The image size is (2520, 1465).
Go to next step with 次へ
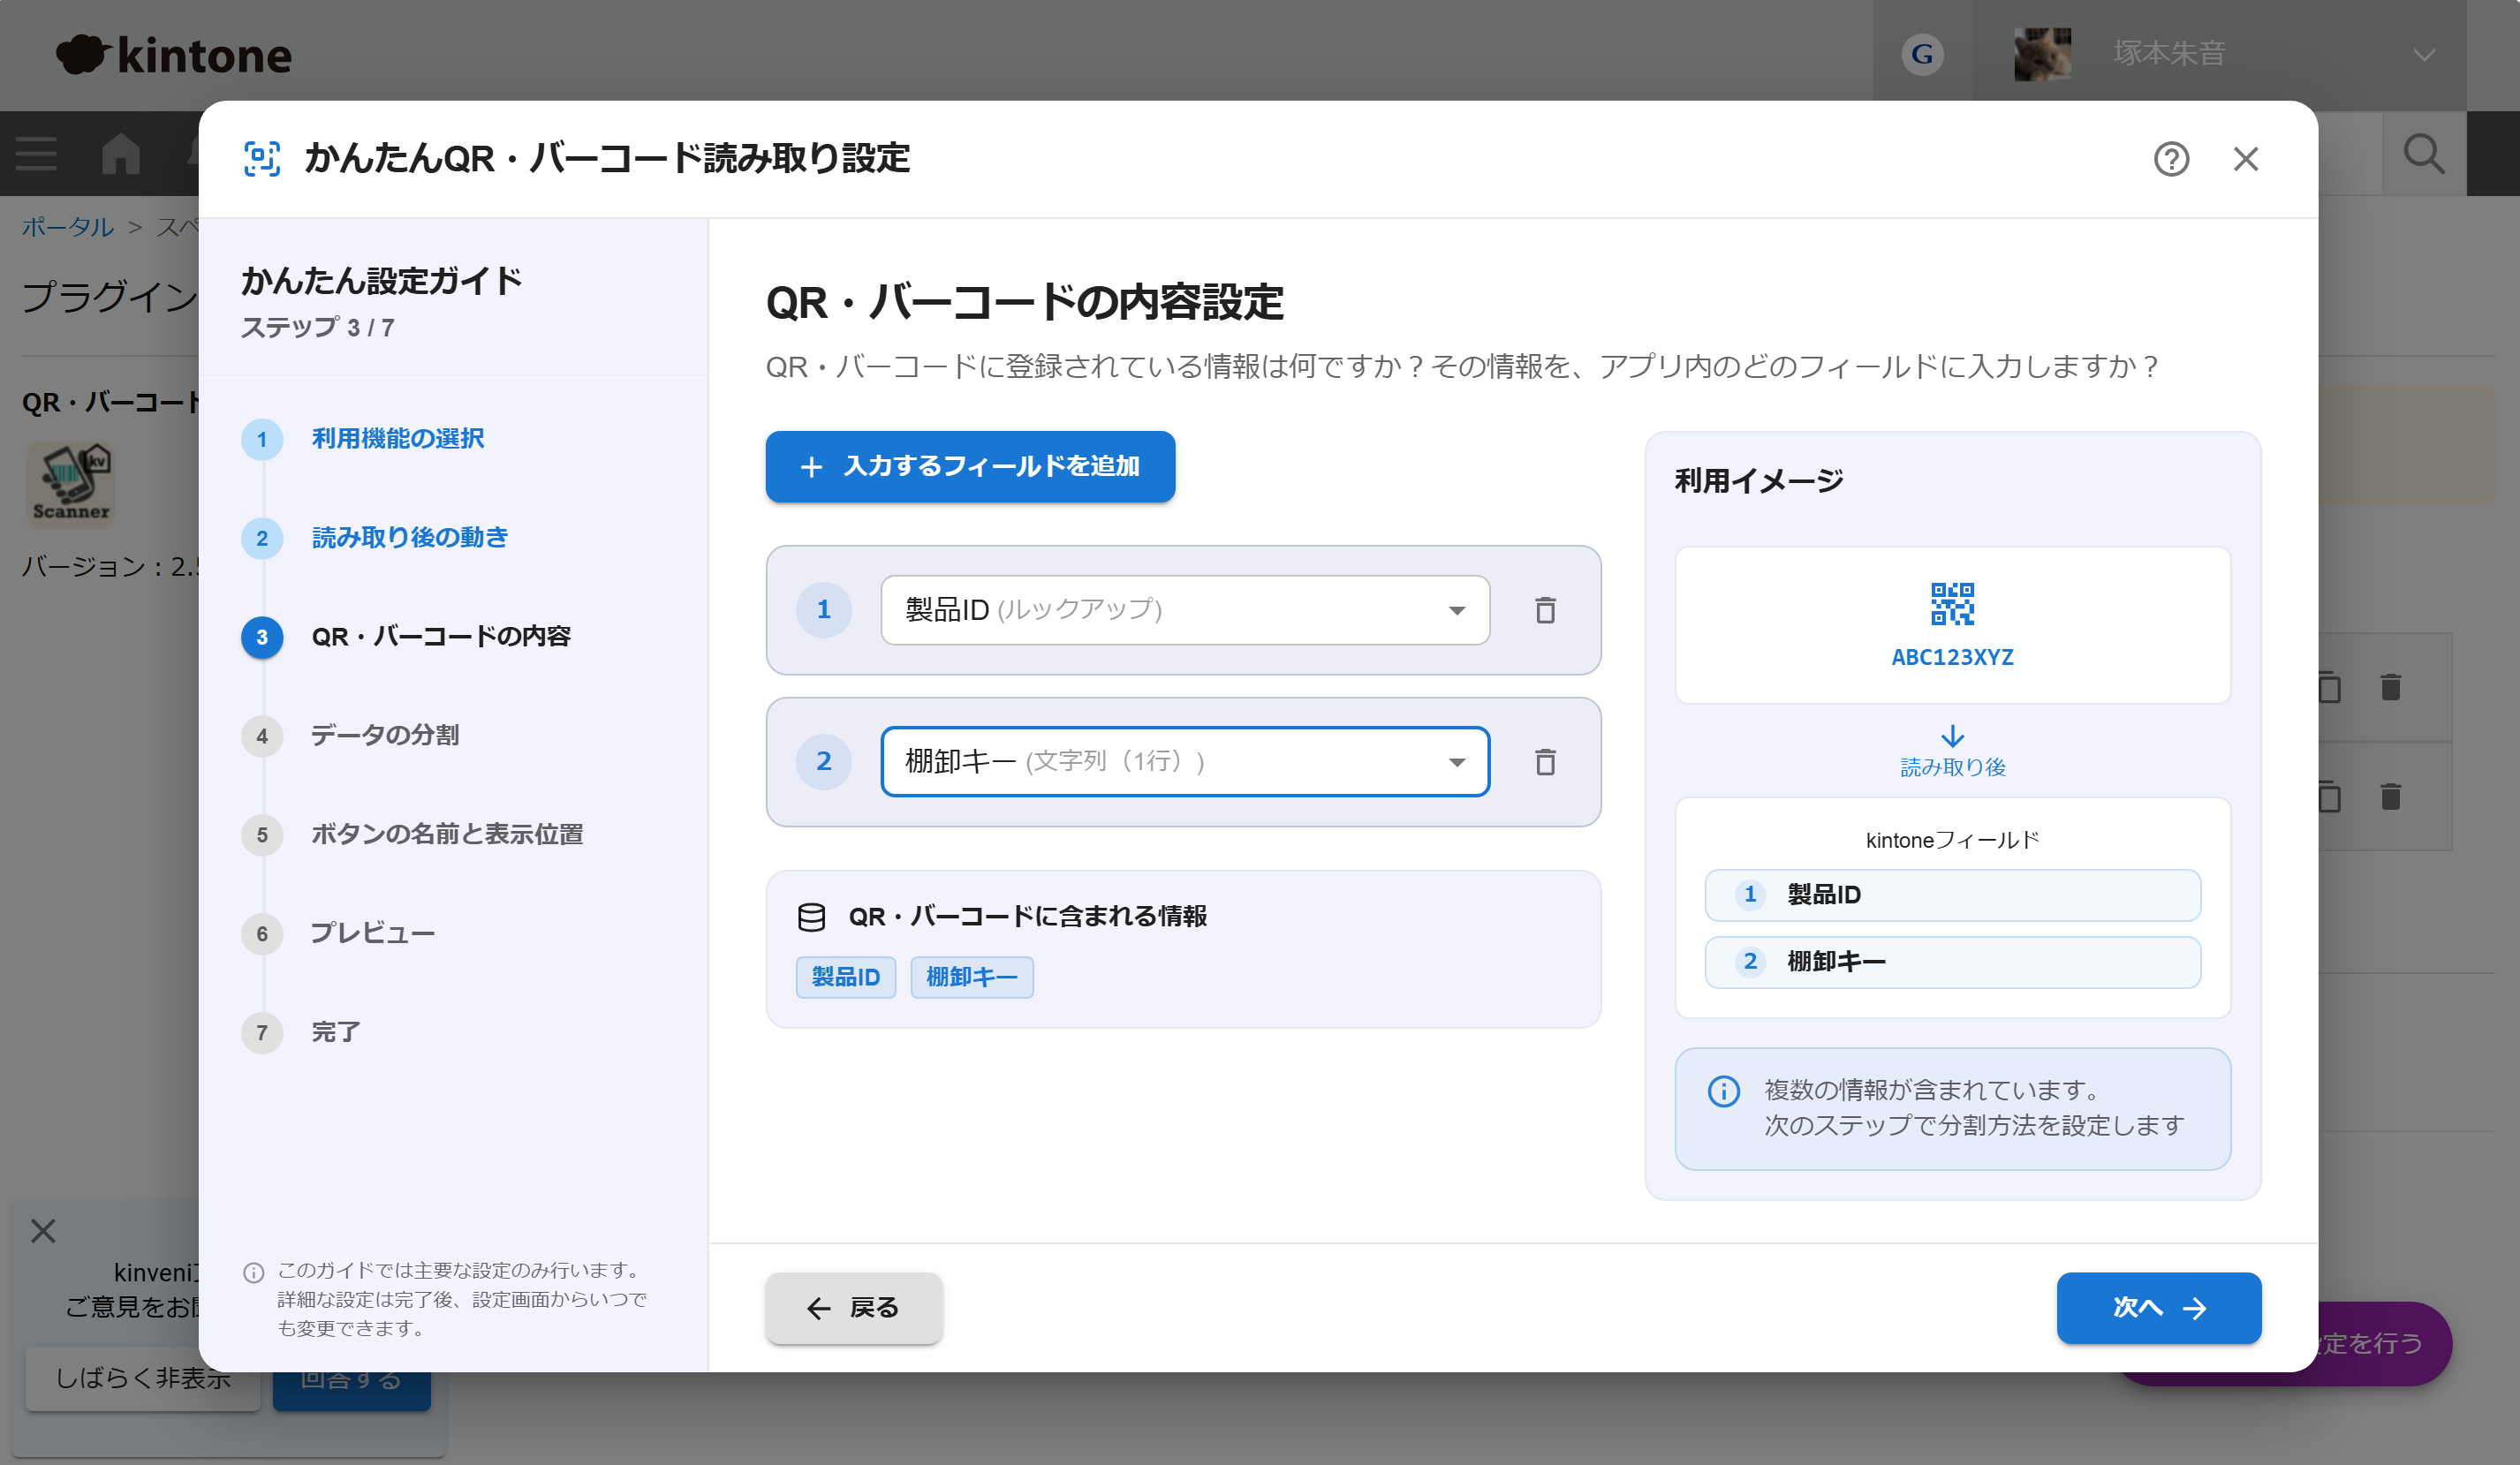(2159, 1308)
